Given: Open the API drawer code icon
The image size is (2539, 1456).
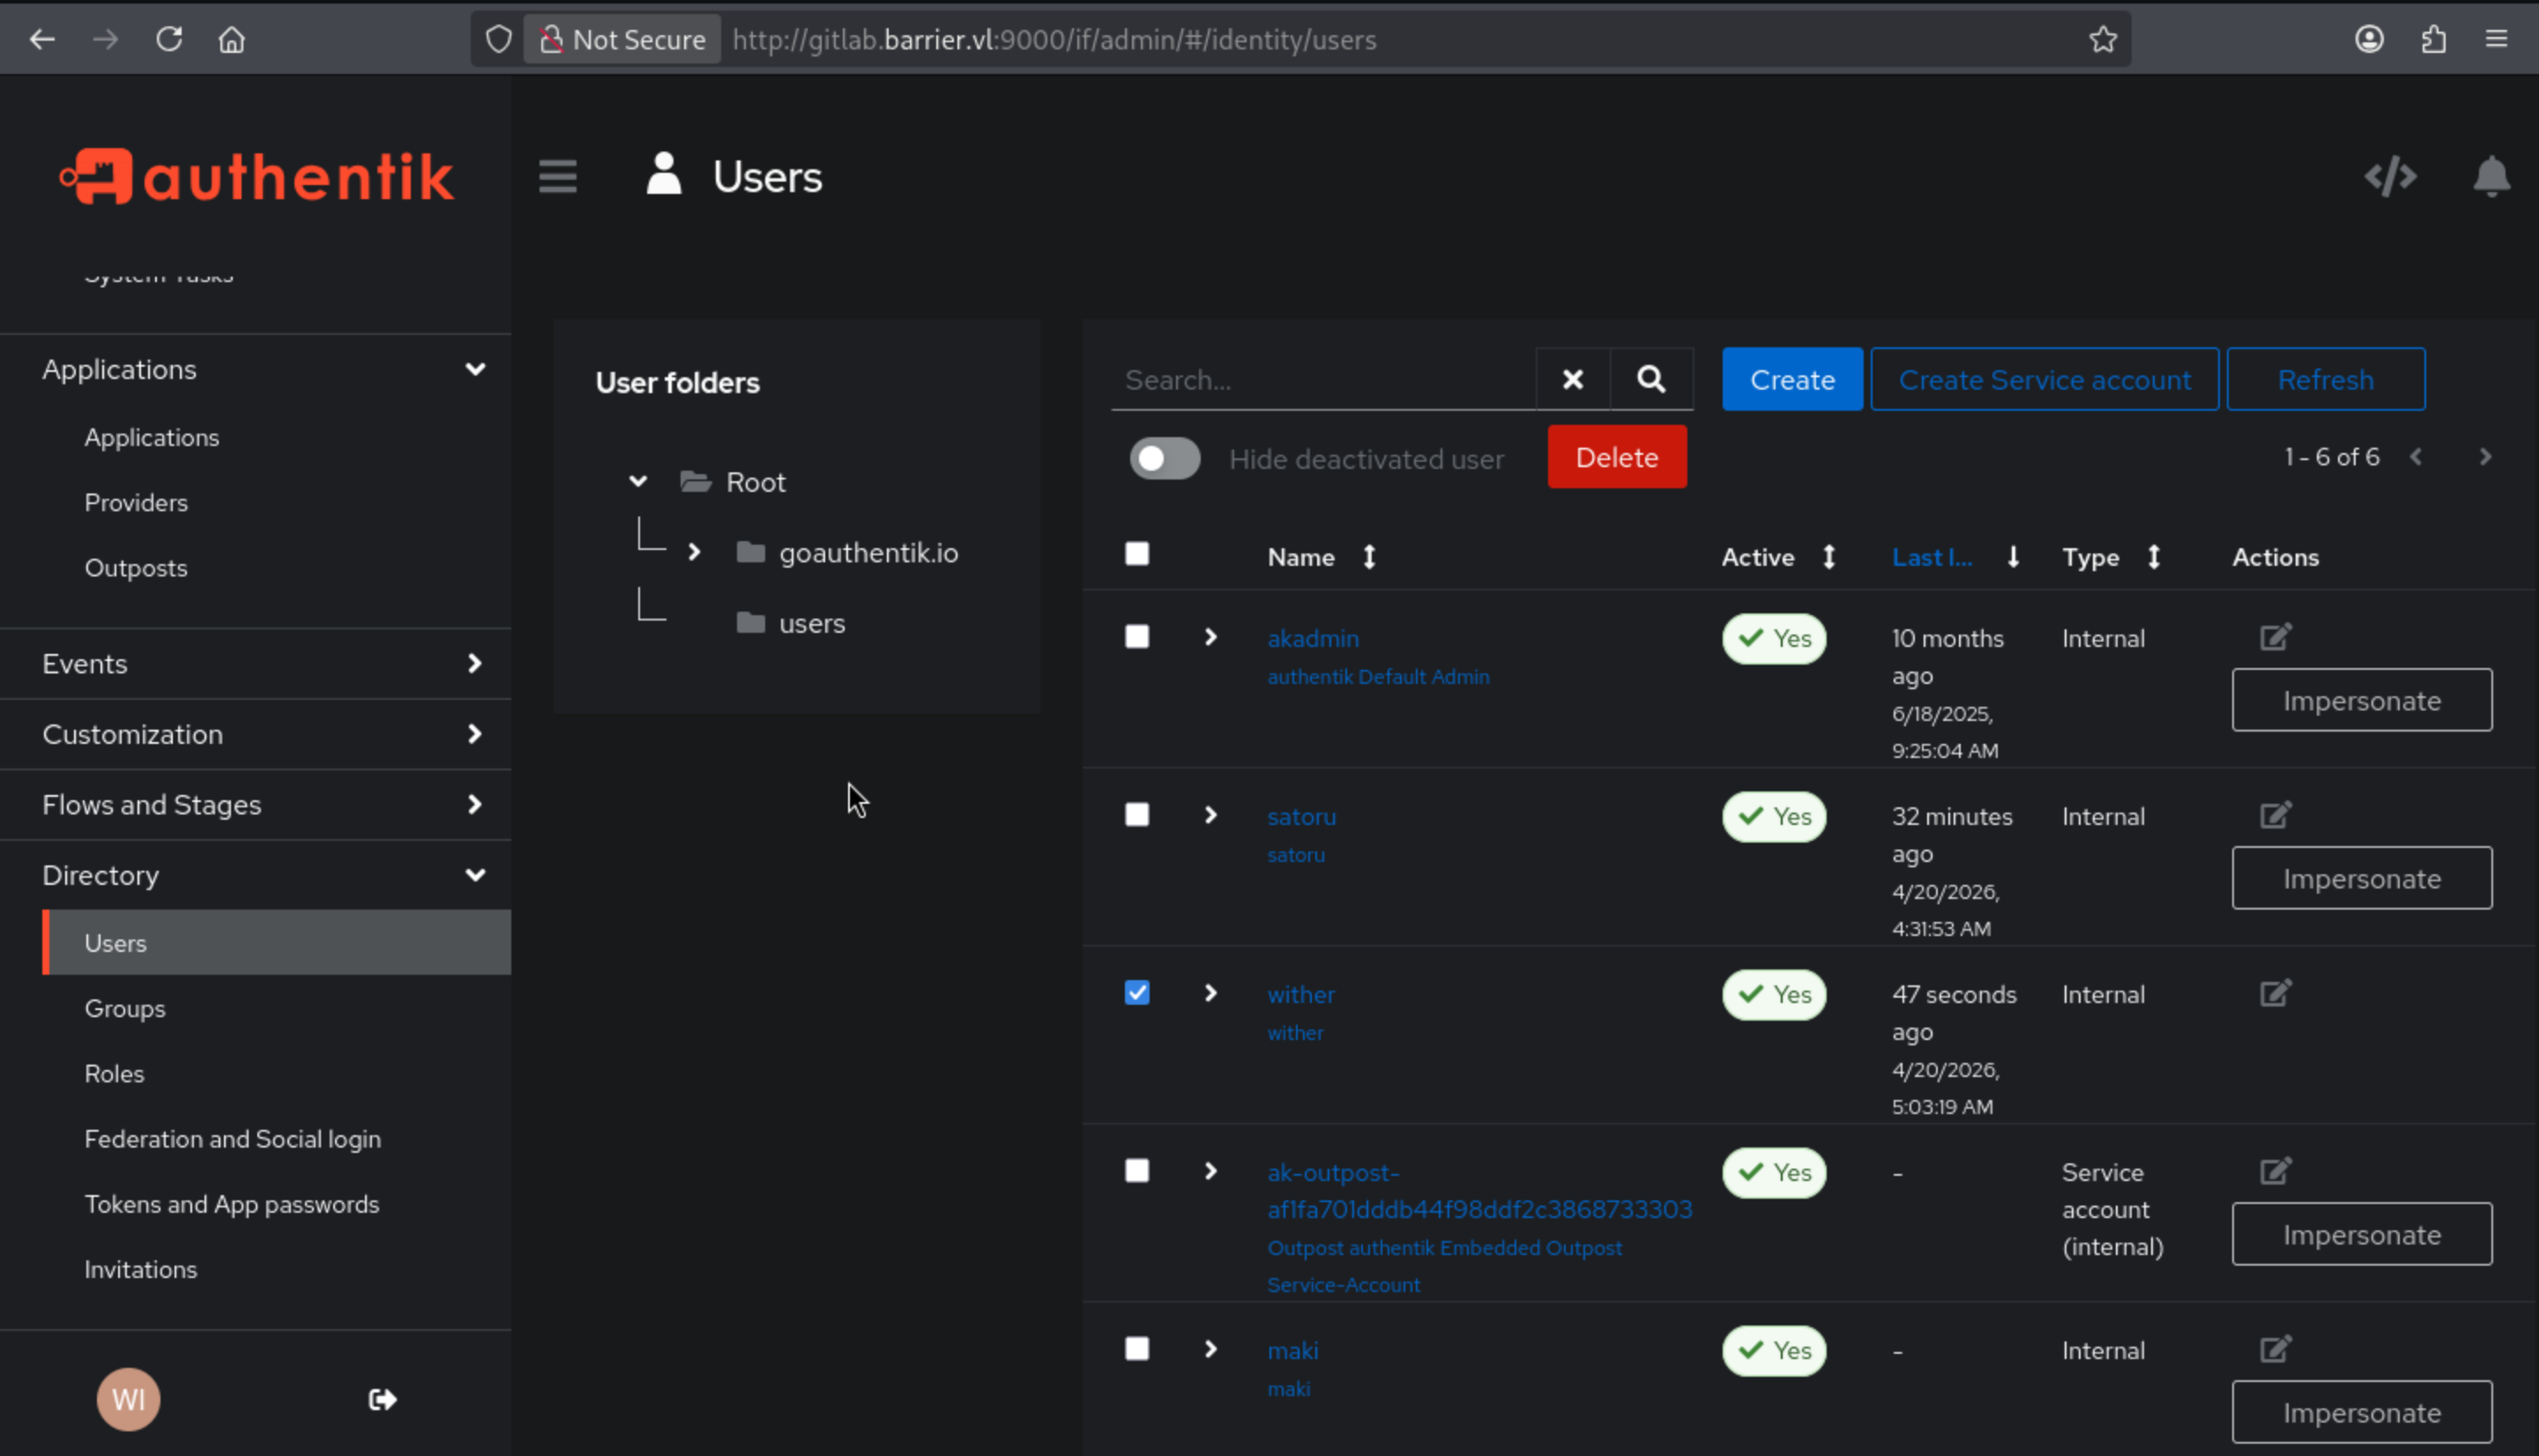Looking at the screenshot, I should [x=2389, y=177].
